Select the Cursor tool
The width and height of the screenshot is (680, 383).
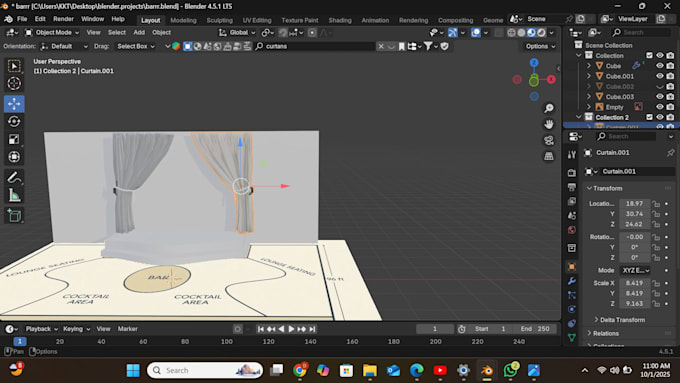(x=14, y=83)
